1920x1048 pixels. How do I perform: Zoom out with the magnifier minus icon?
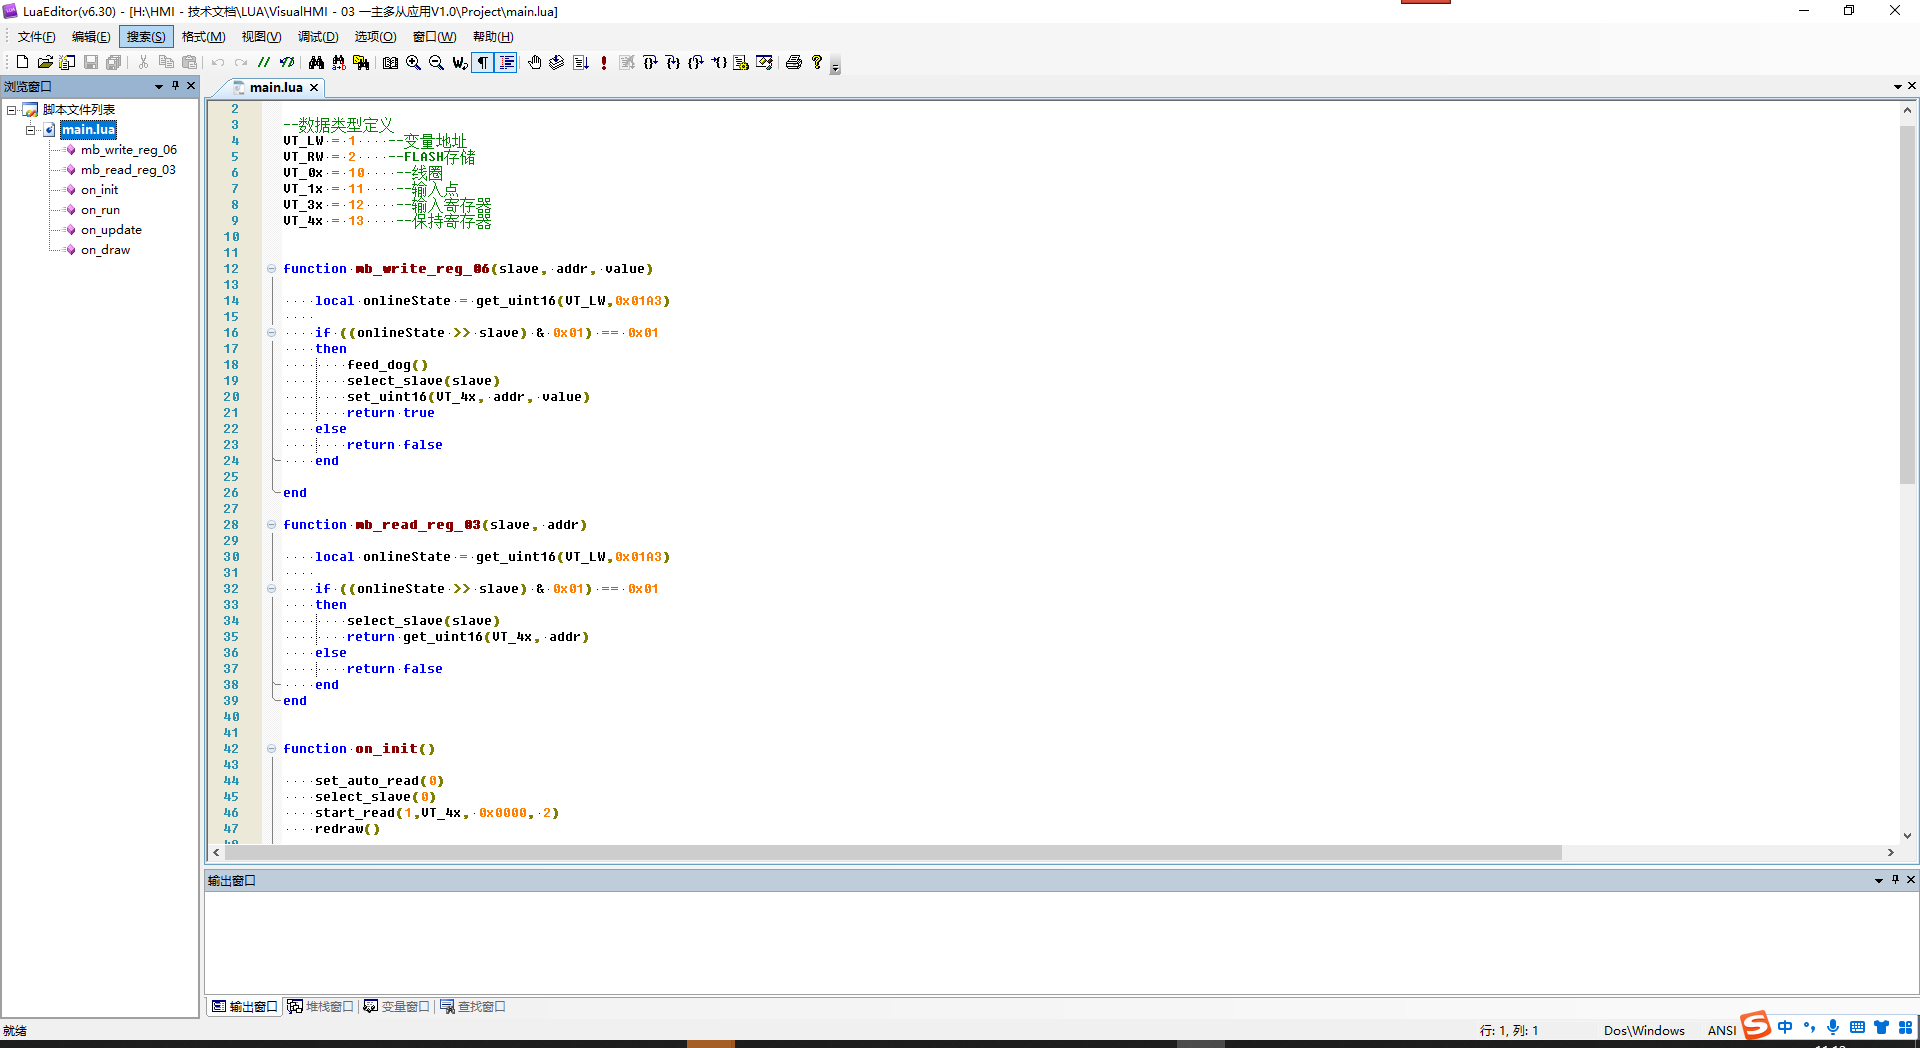tap(436, 62)
